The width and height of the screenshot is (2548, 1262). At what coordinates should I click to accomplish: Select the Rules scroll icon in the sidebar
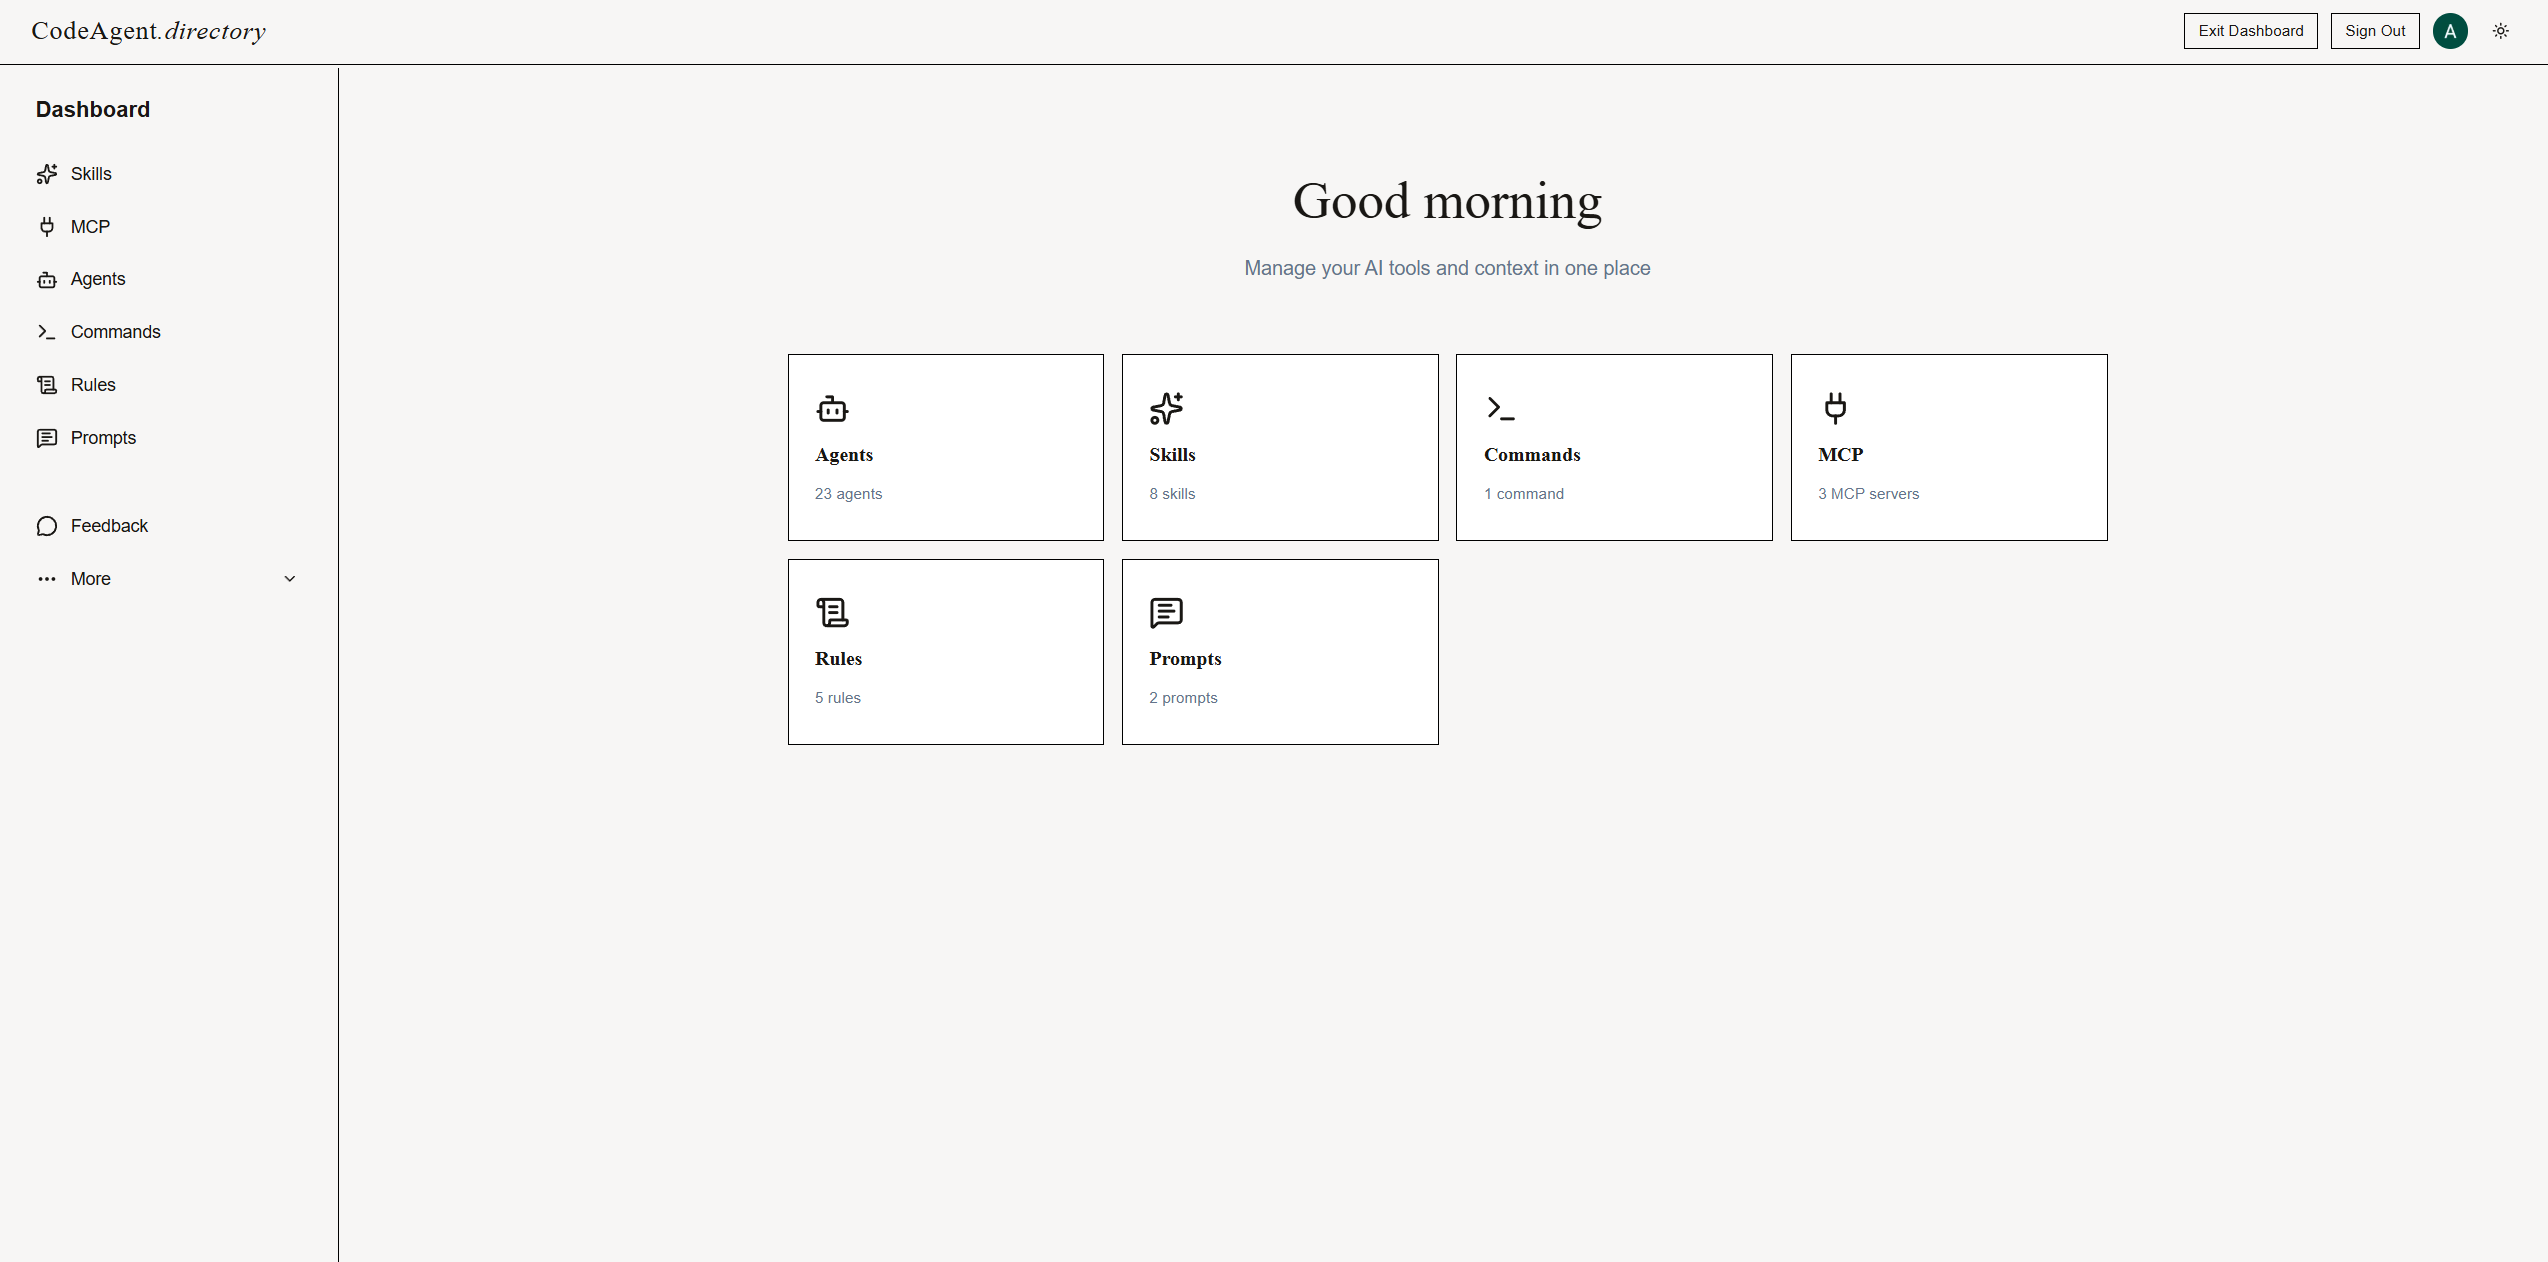tap(47, 384)
